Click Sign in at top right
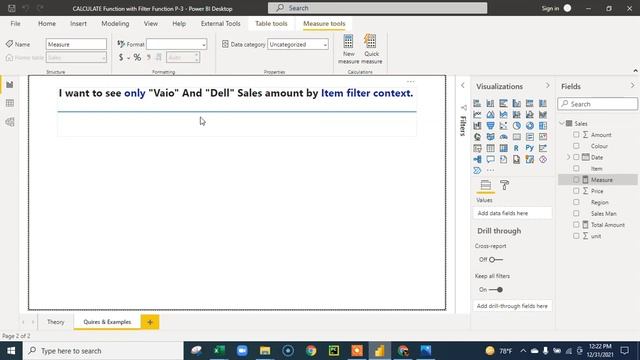Viewport: 640px width, 360px height. point(550,8)
